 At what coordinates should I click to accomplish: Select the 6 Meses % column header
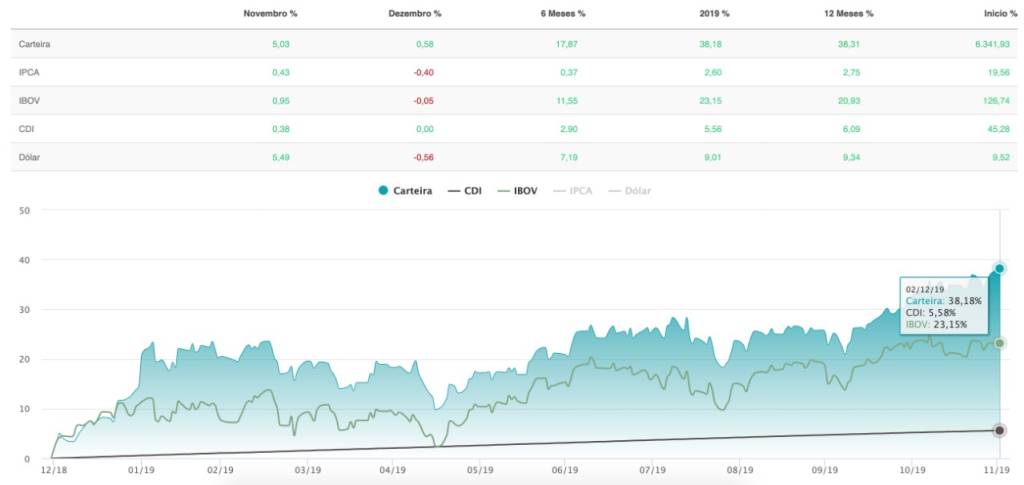pos(561,14)
